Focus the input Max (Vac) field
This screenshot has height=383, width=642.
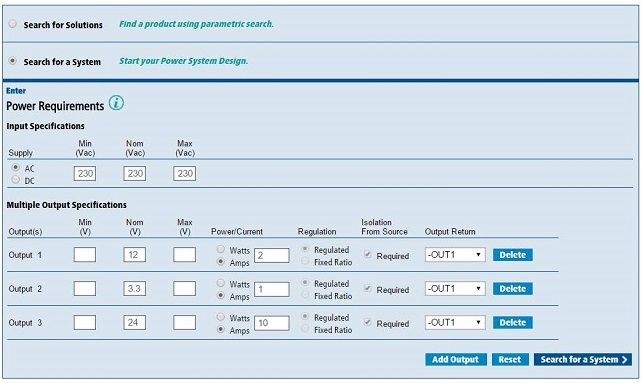[x=184, y=173]
